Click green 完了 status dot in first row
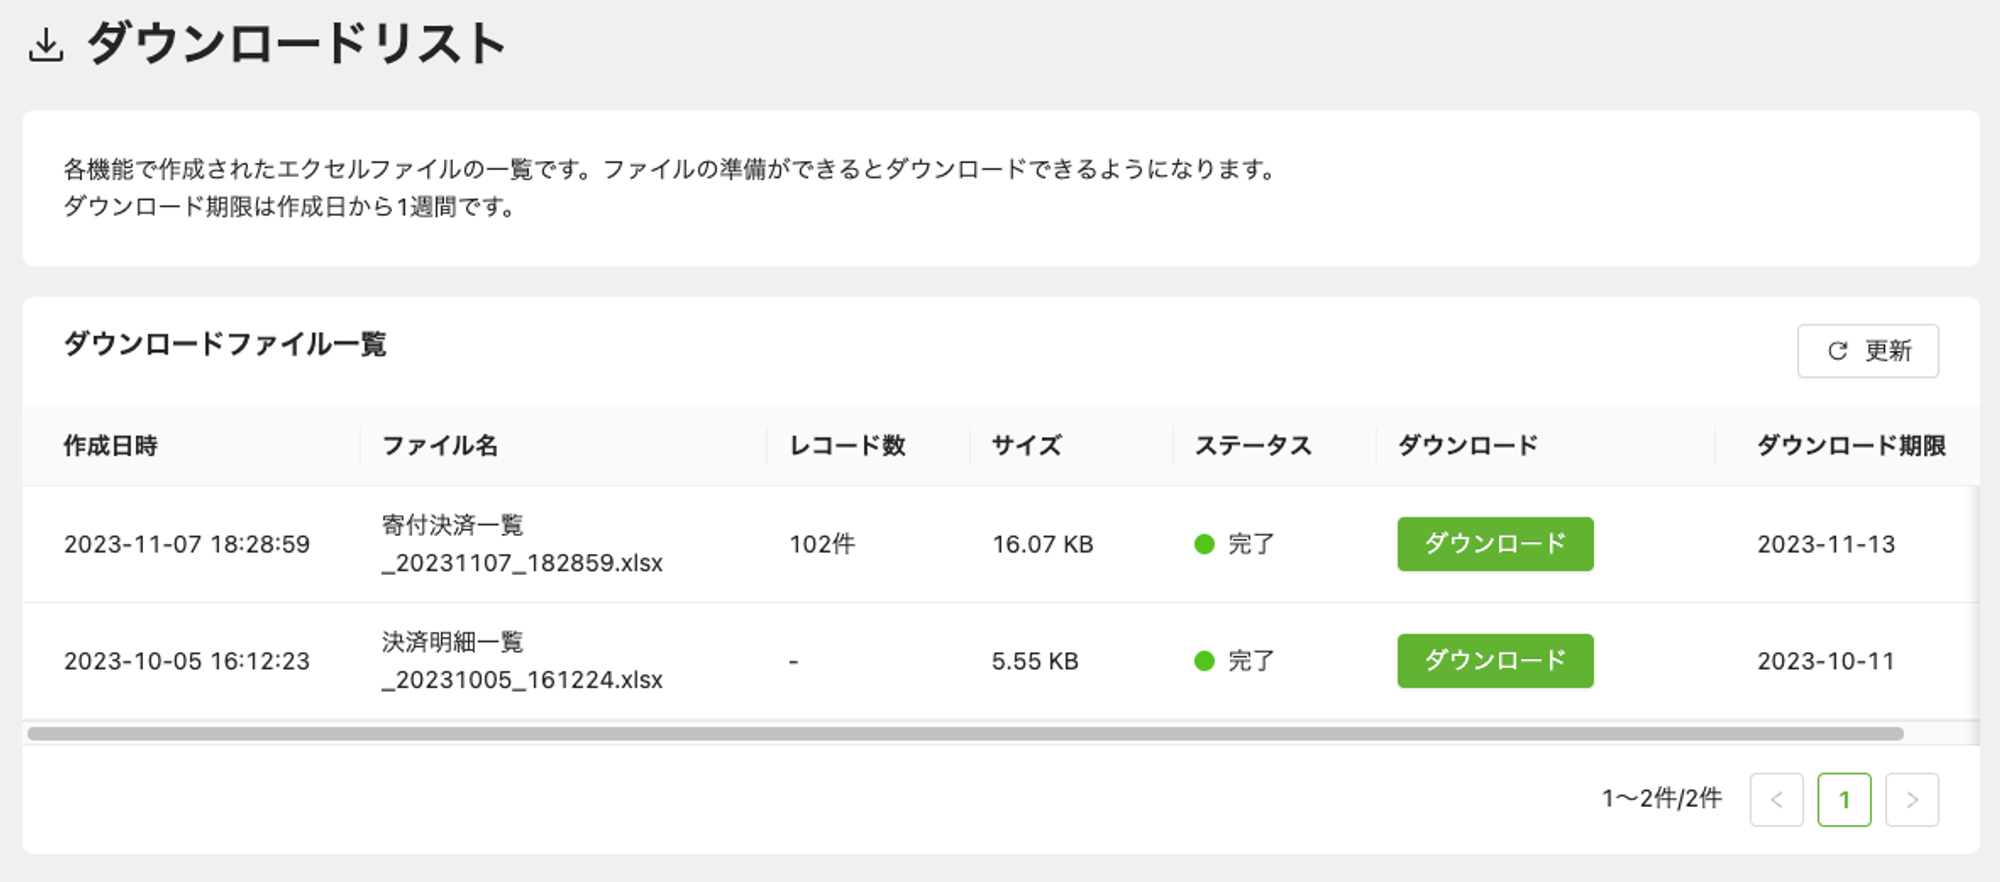Image resolution: width=2000 pixels, height=882 pixels. coord(1204,544)
